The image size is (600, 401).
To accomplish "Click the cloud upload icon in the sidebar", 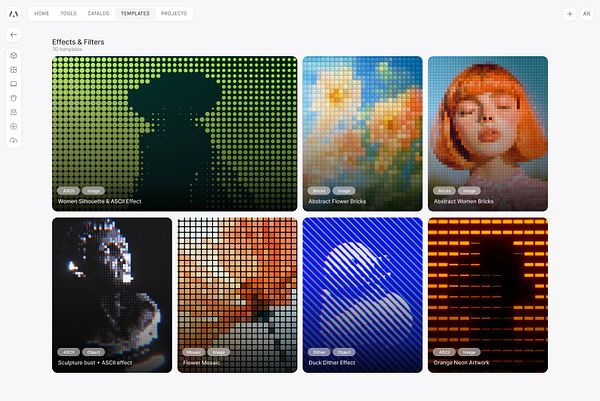I will click(14, 140).
